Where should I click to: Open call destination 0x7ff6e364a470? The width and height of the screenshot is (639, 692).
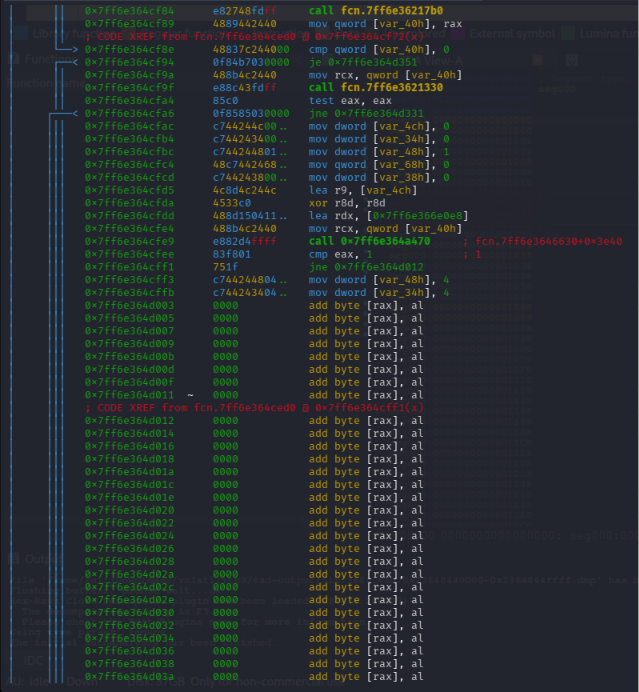[x=385, y=241]
